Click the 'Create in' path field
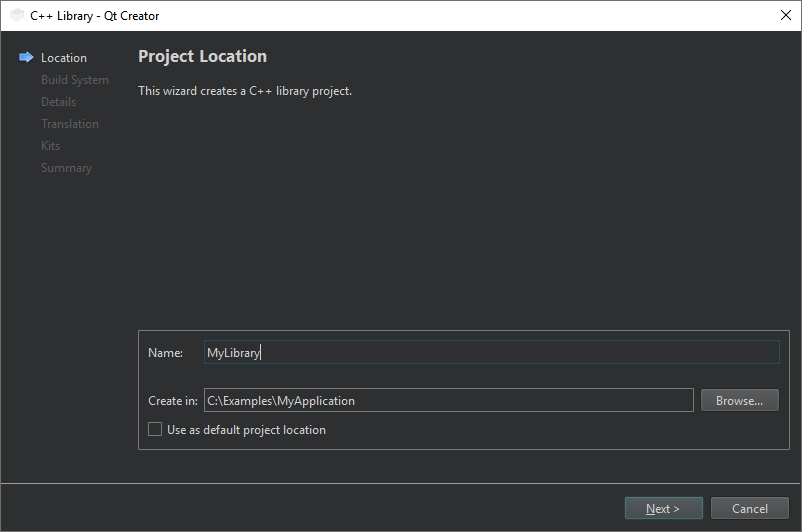Screen dimensions: 802x532 click(448, 400)
